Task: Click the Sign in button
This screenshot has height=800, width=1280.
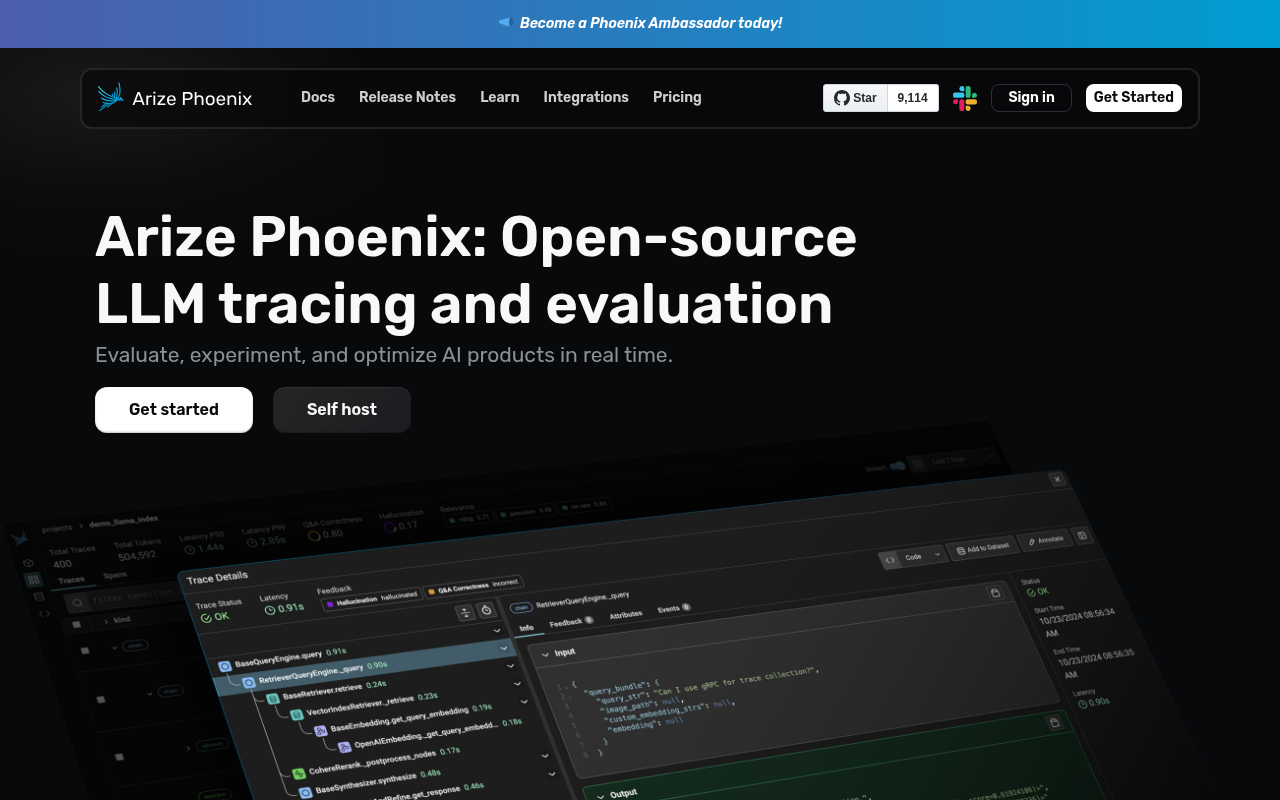Action: tap(1031, 98)
